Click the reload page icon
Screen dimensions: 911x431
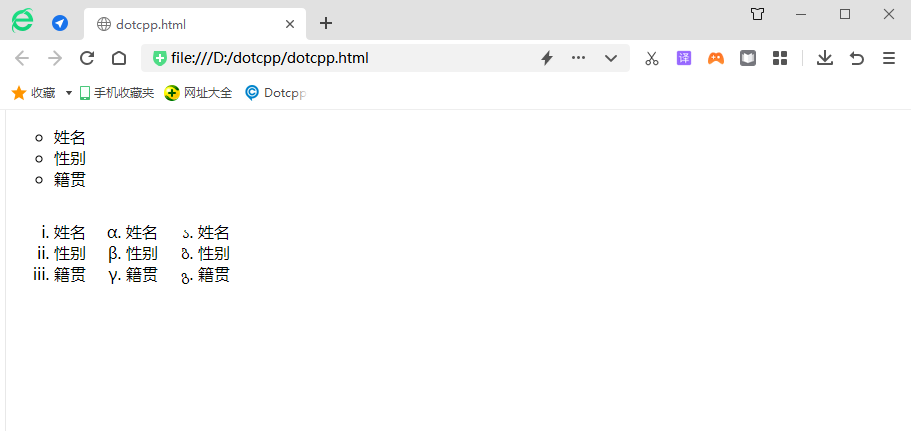(x=87, y=58)
